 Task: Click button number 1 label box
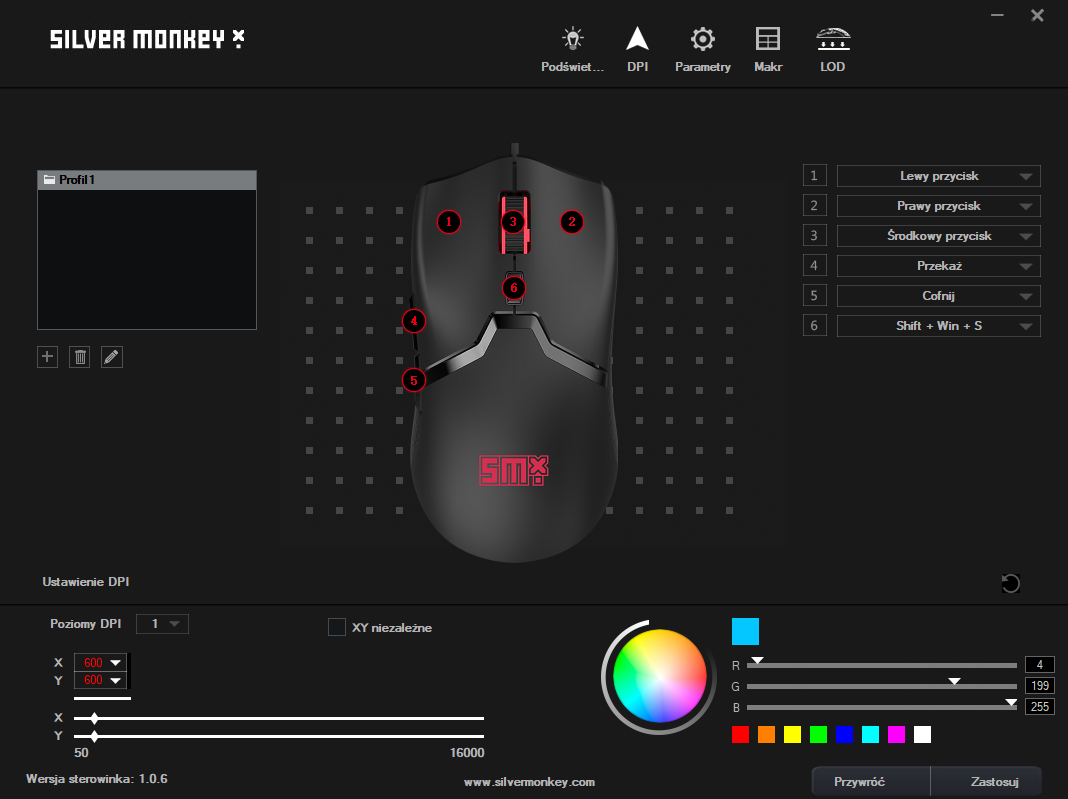tap(814, 176)
